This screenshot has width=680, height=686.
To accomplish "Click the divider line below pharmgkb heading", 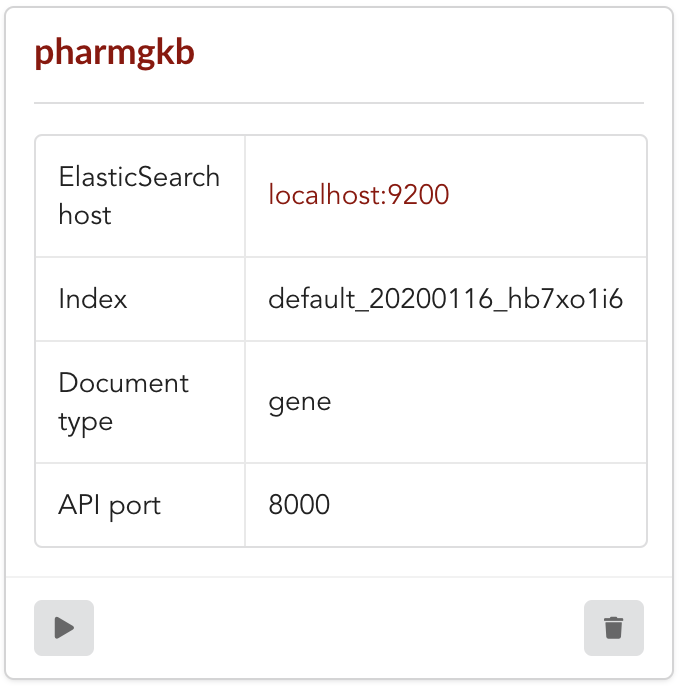I will click(339, 103).
